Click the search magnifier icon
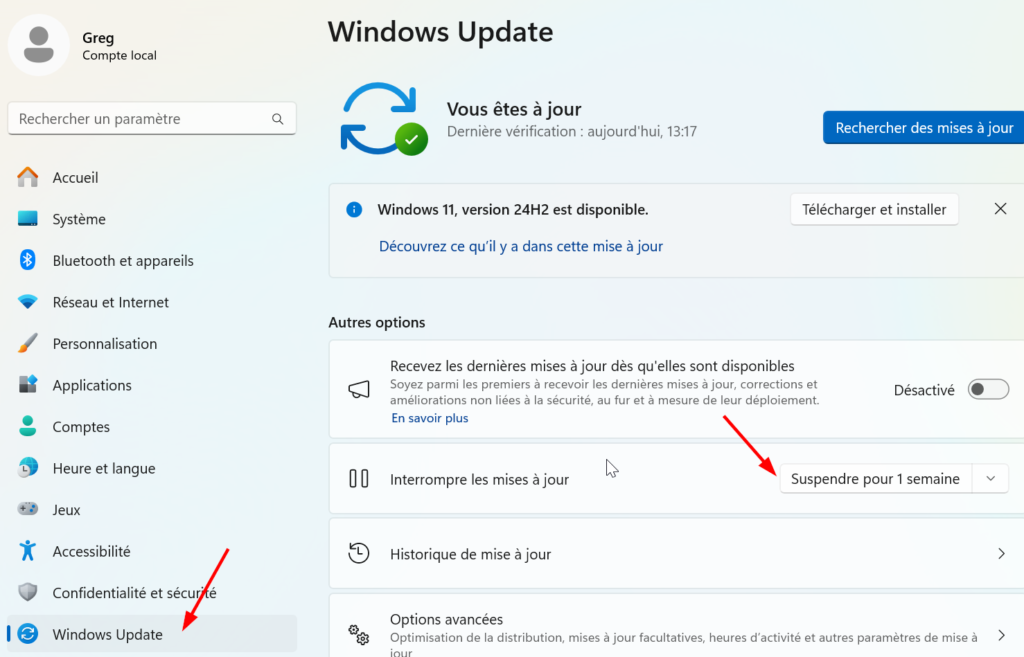This screenshot has height=657, width=1024. click(278, 119)
